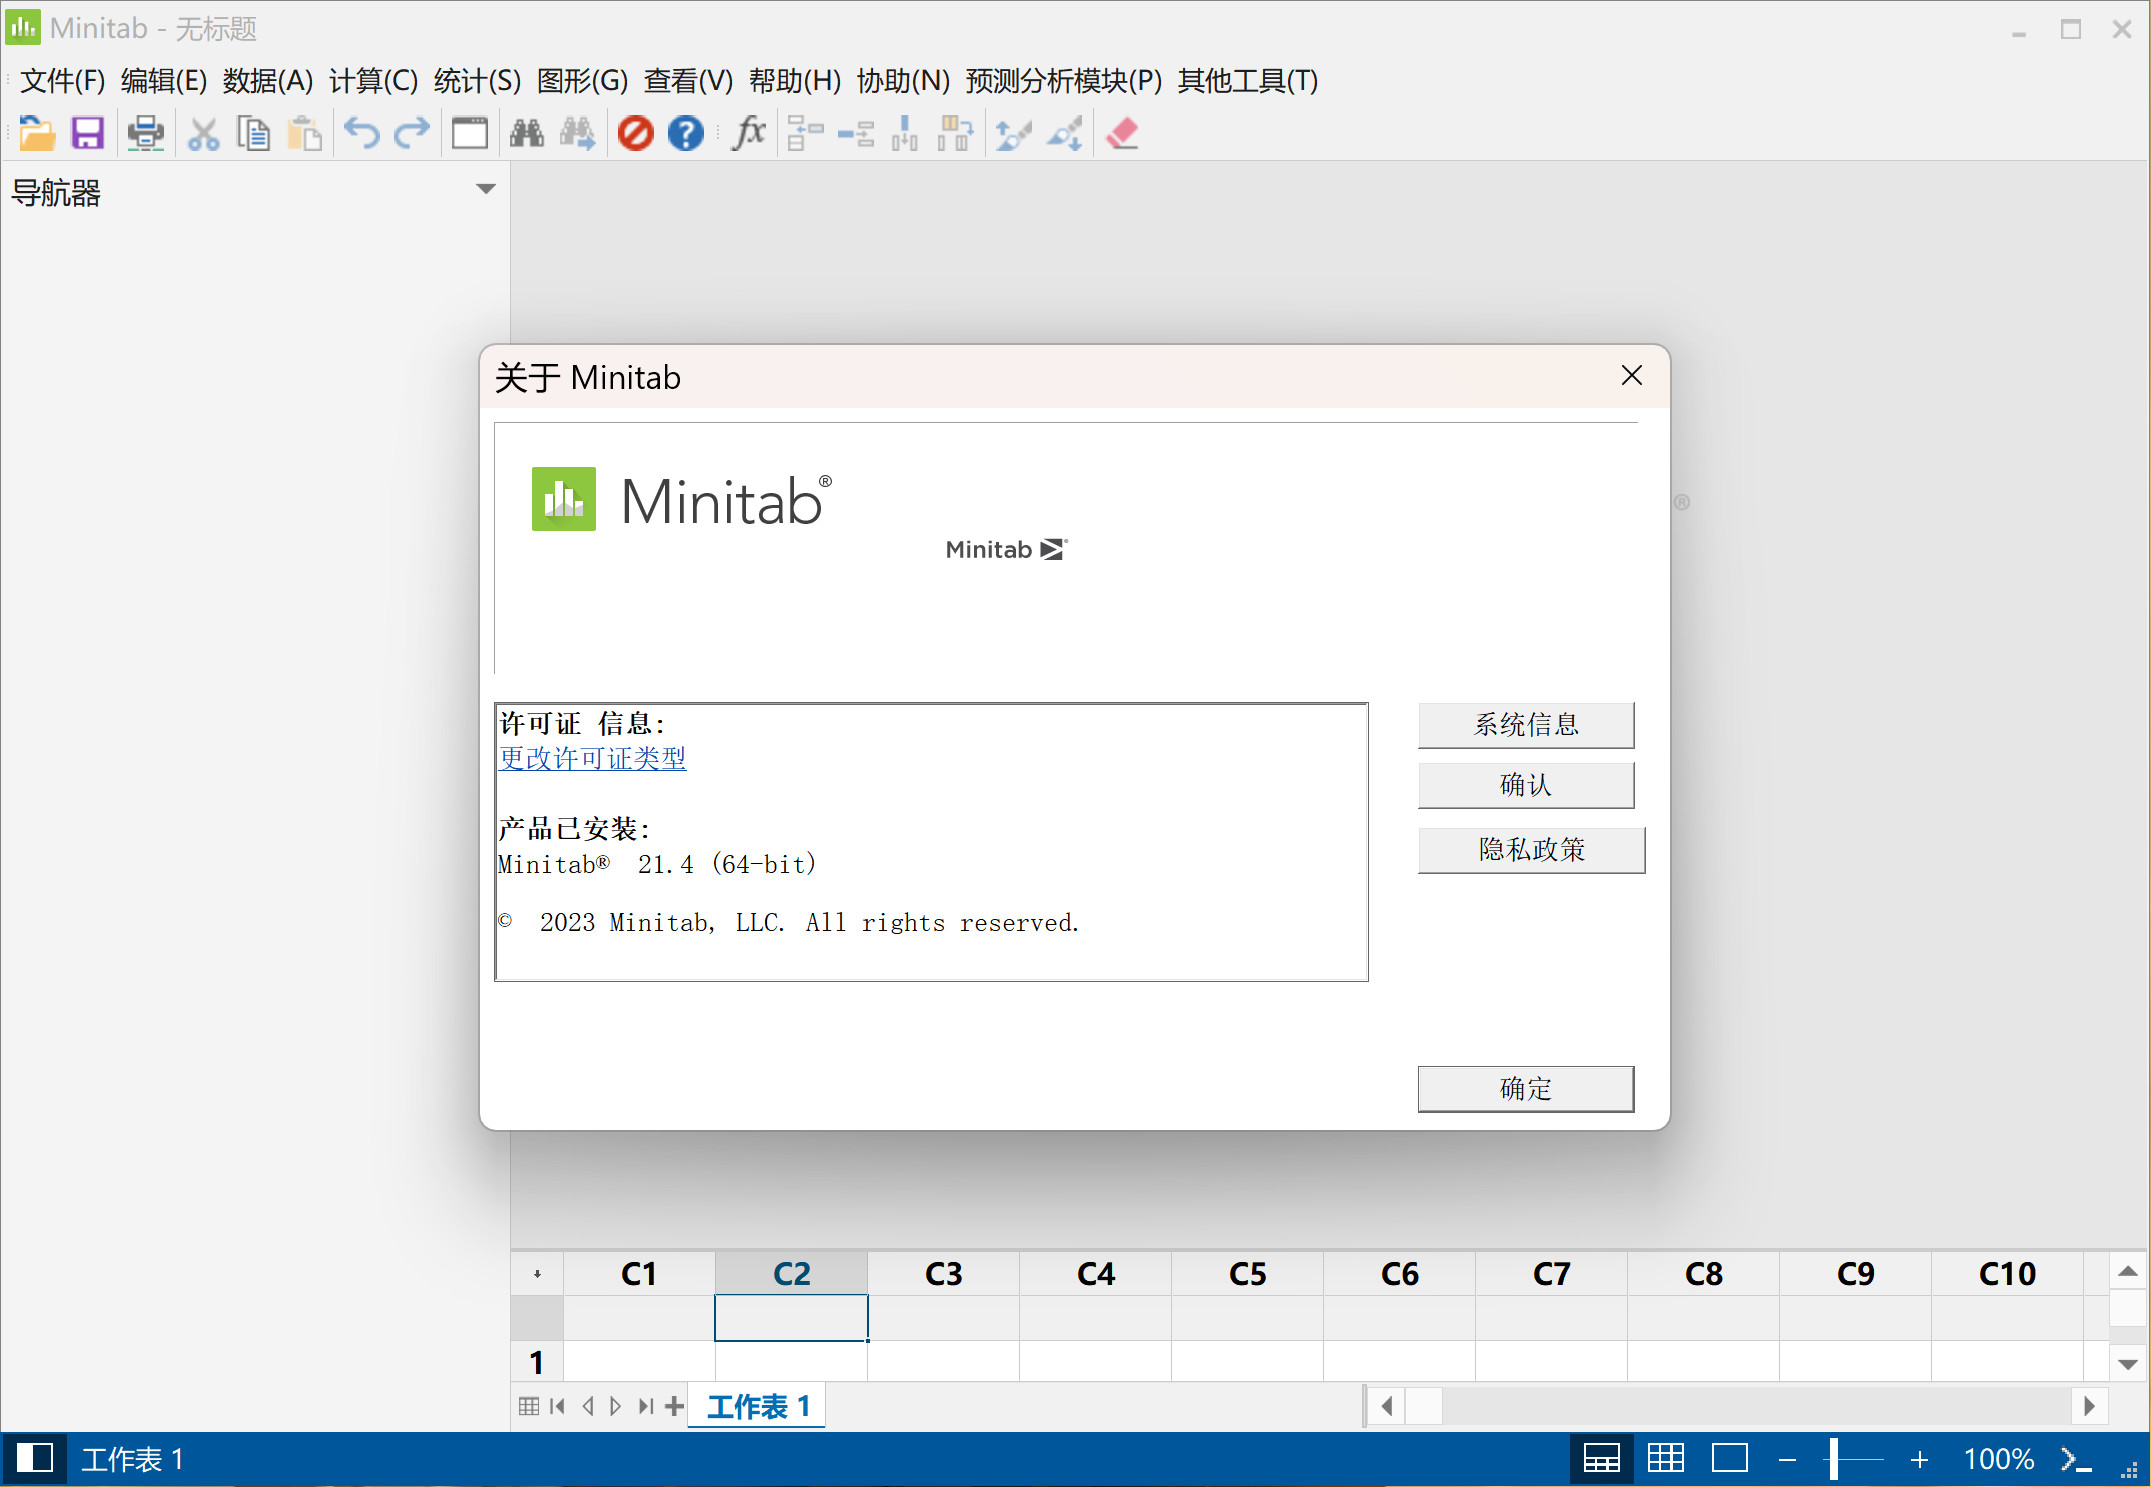Select the red eraser clear icon
Viewport: 2151px width, 1487px height.
(1122, 133)
